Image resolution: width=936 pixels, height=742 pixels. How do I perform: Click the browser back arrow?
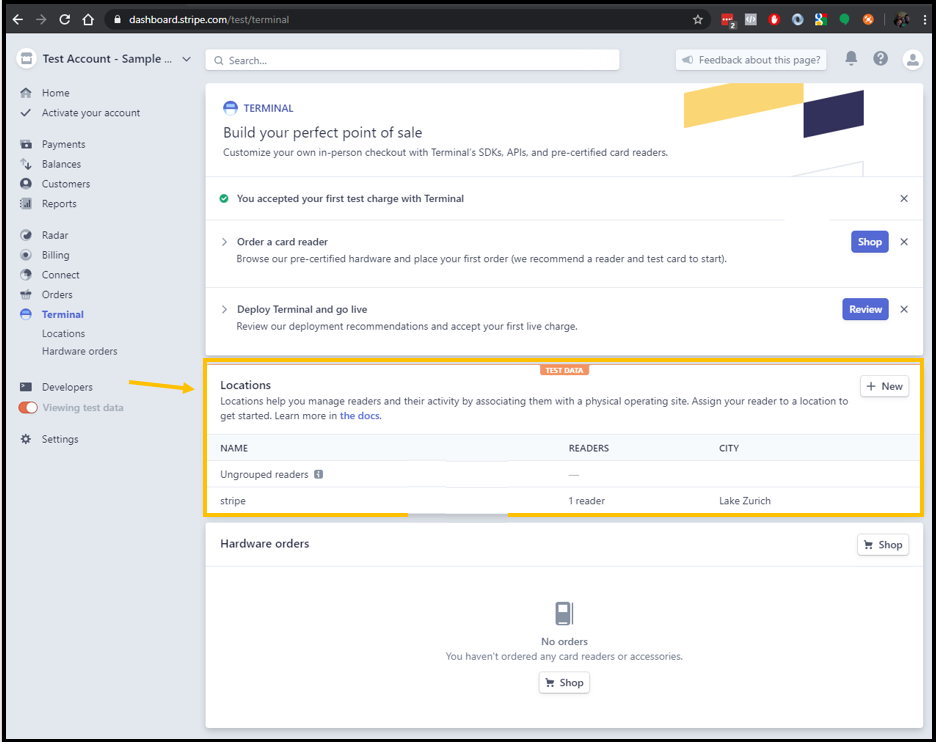point(18,20)
